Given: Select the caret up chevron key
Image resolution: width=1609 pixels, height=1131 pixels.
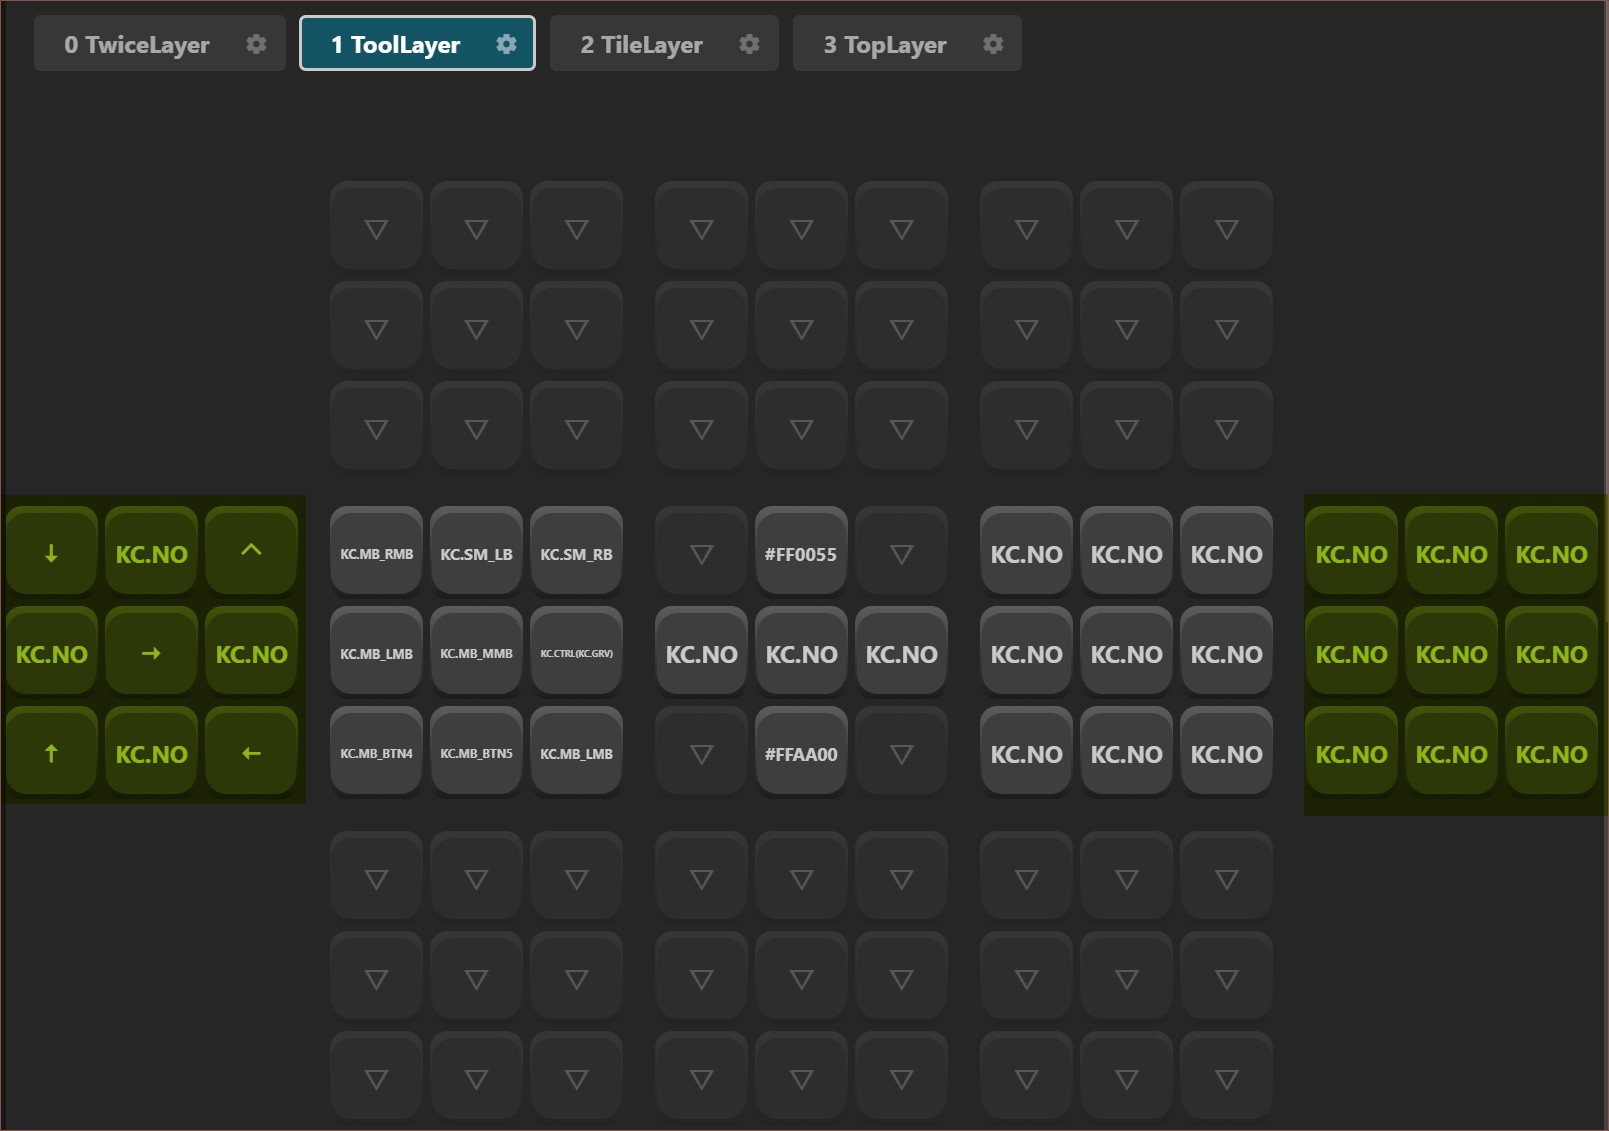Looking at the screenshot, I should click(251, 551).
